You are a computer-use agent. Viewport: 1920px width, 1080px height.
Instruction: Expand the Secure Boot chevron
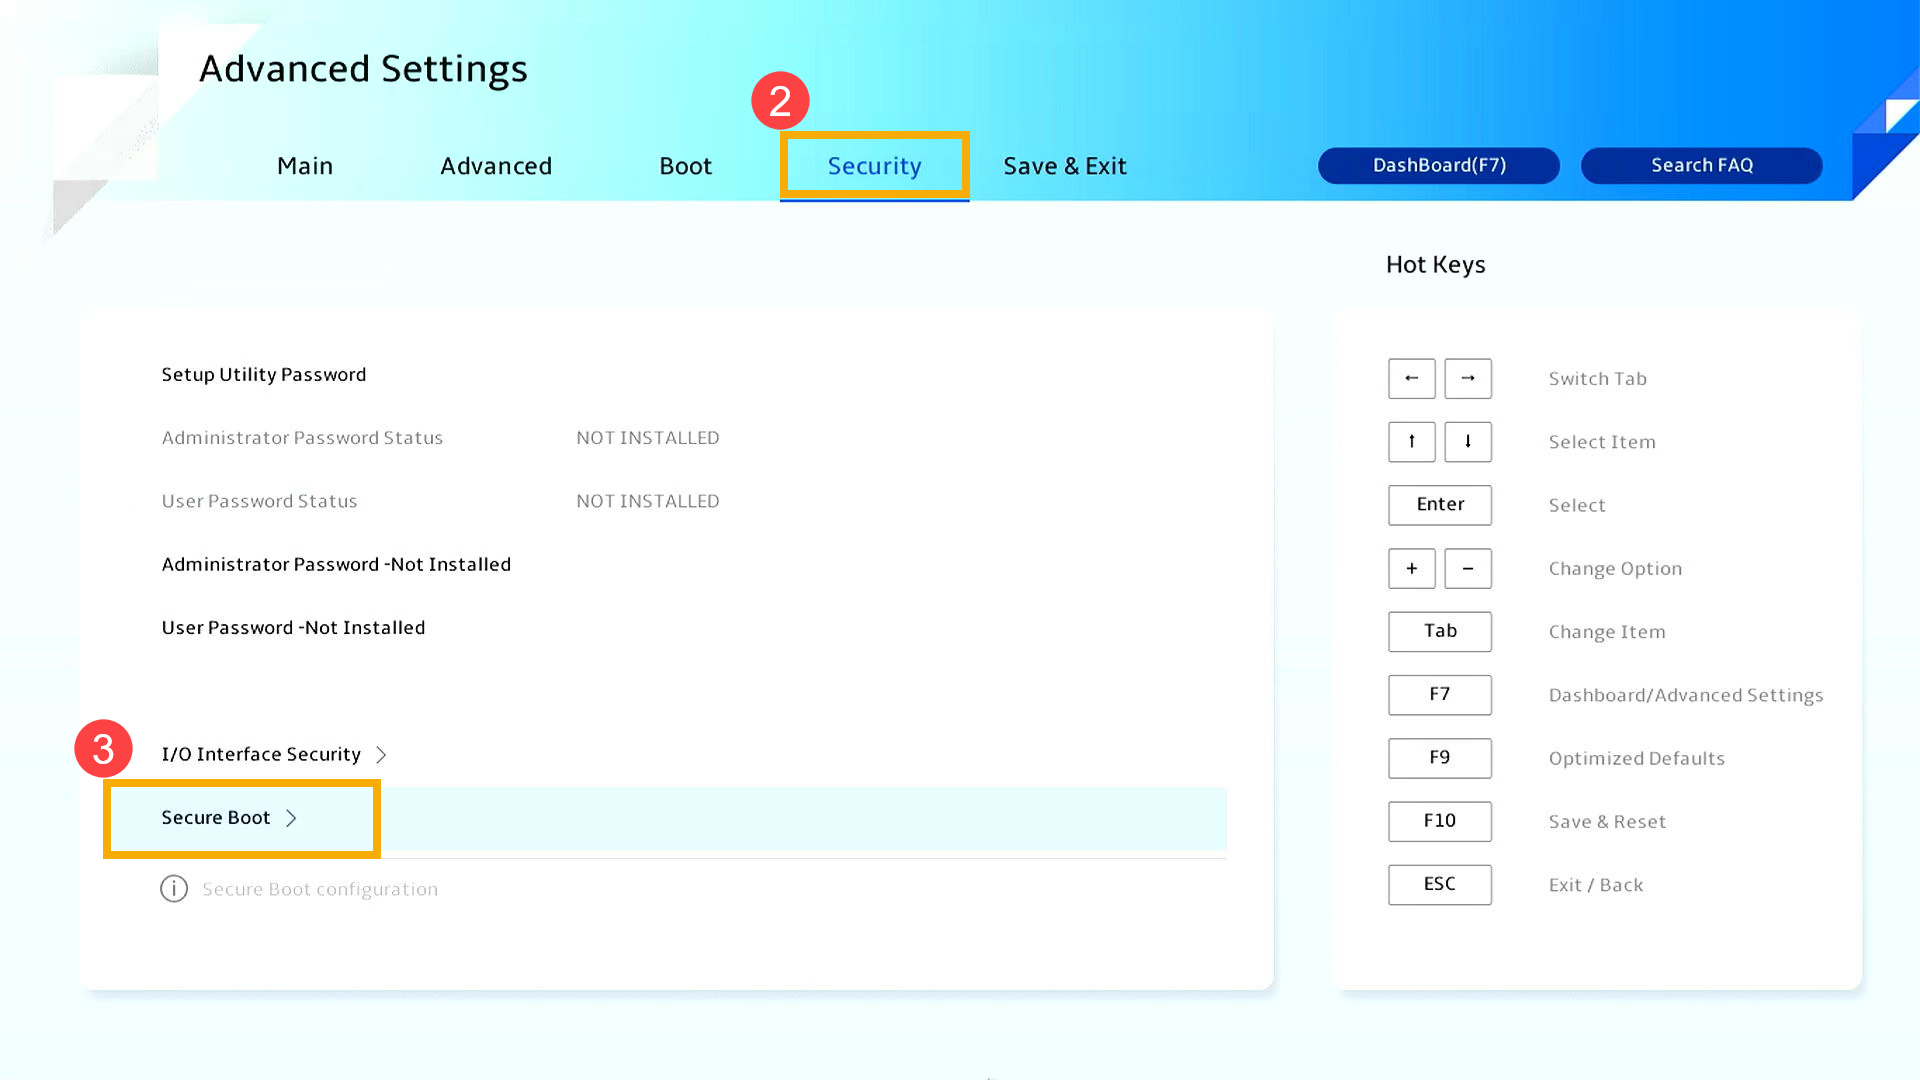point(291,818)
